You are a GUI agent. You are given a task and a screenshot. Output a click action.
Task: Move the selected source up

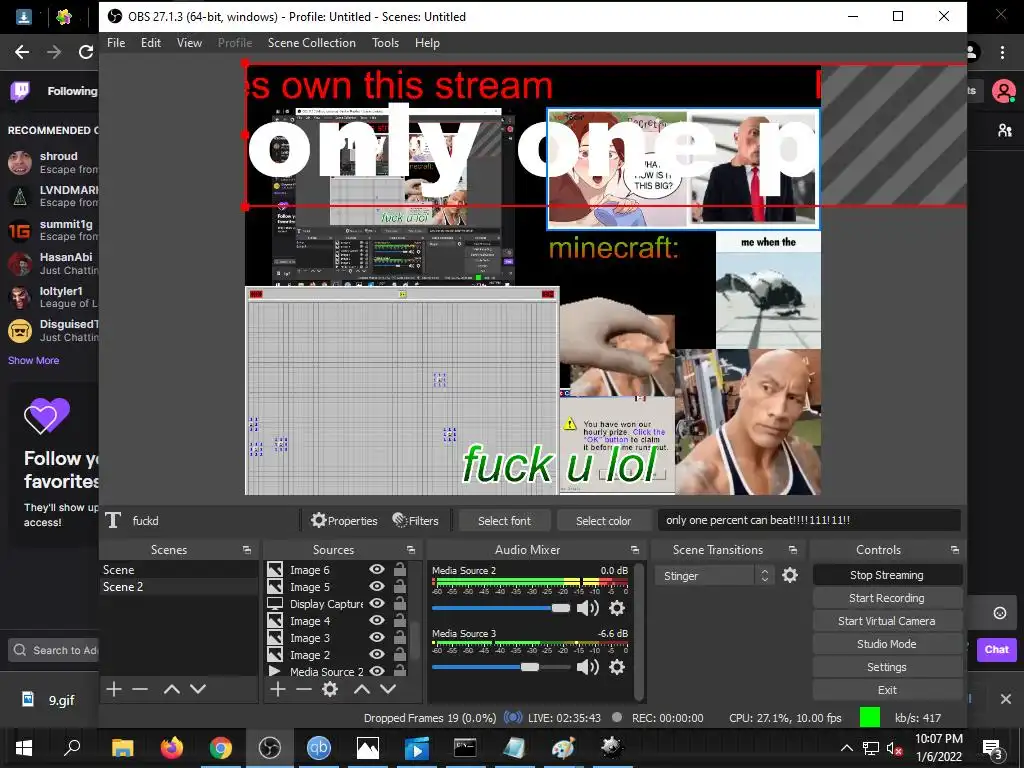pyautogui.click(x=362, y=689)
